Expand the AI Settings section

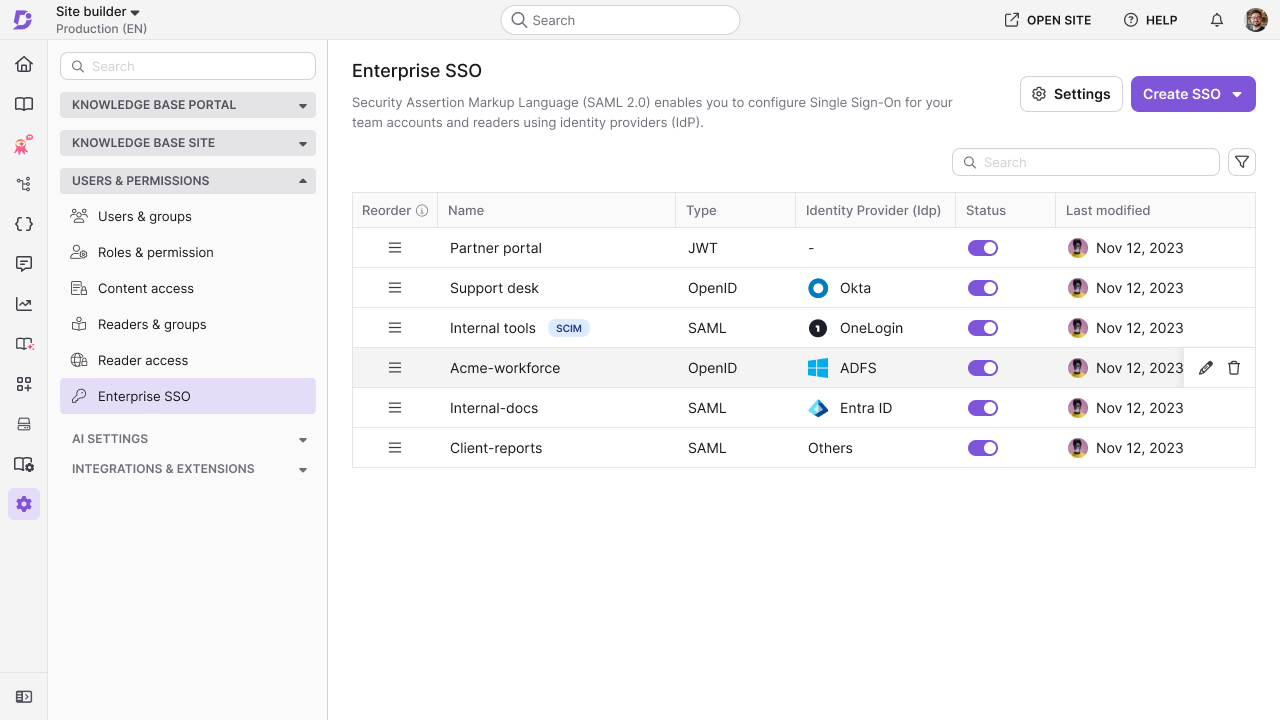pos(188,439)
